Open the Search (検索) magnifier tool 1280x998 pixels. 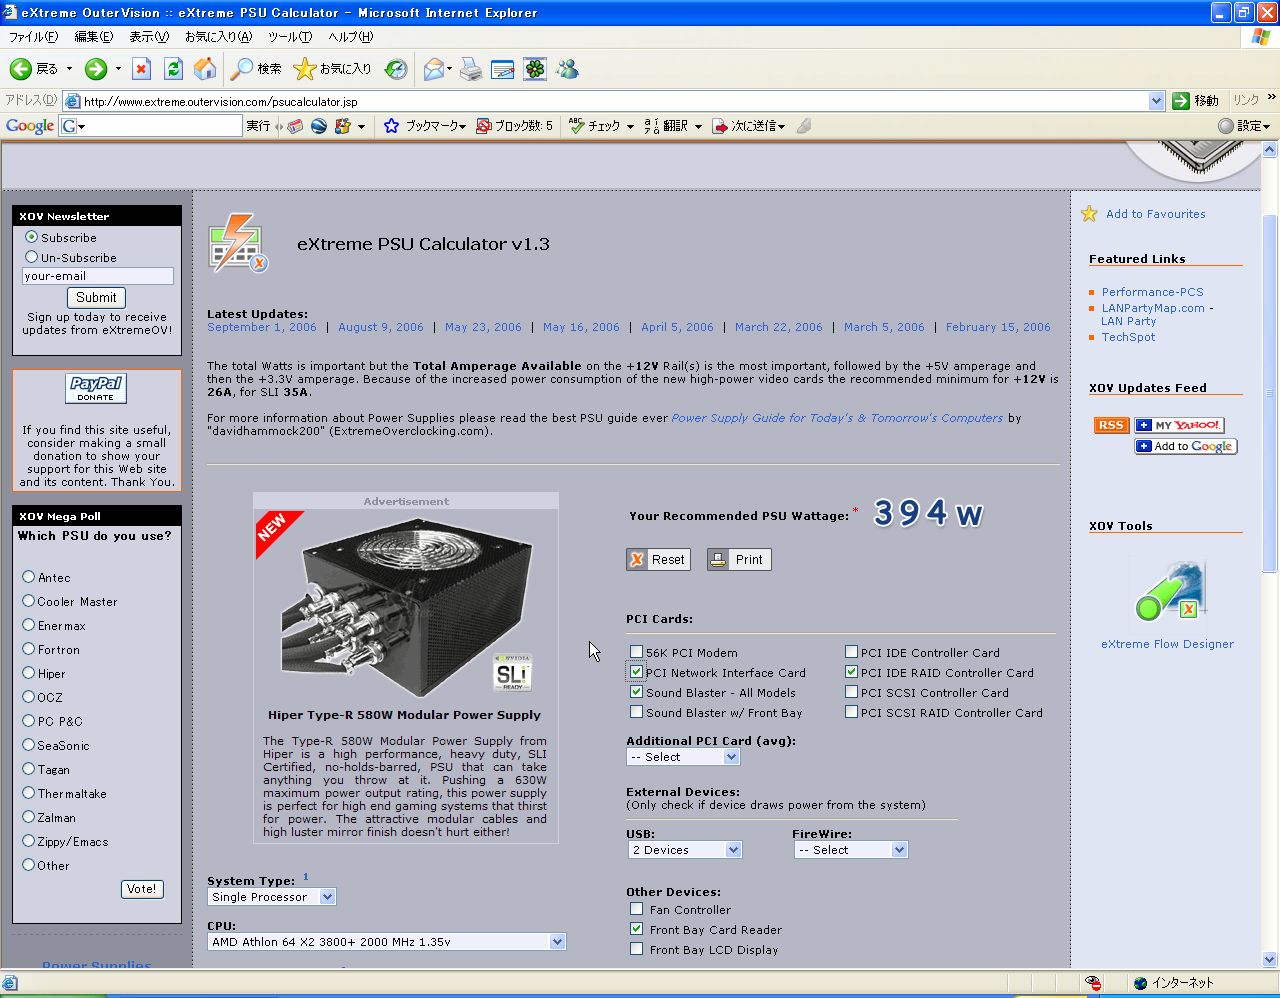pos(256,69)
